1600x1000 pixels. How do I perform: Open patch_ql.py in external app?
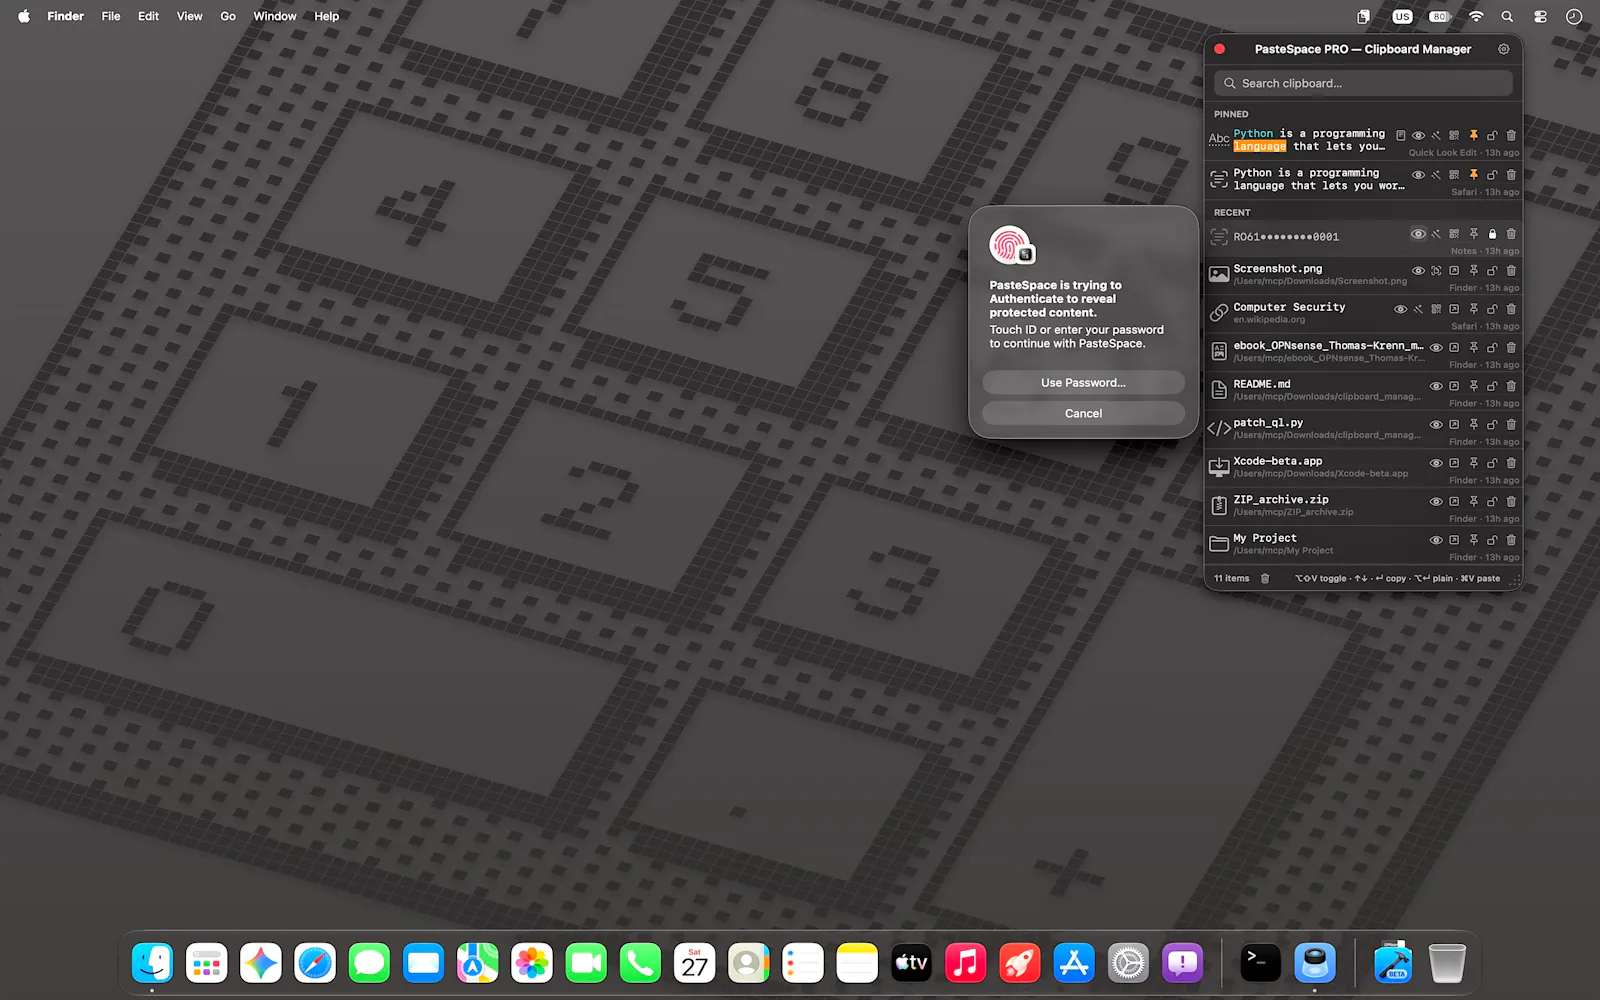pyautogui.click(x=1454, y=425)
